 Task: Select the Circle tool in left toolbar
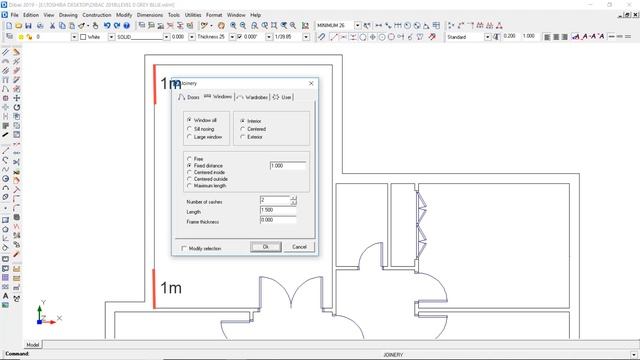tap(5, 179)
